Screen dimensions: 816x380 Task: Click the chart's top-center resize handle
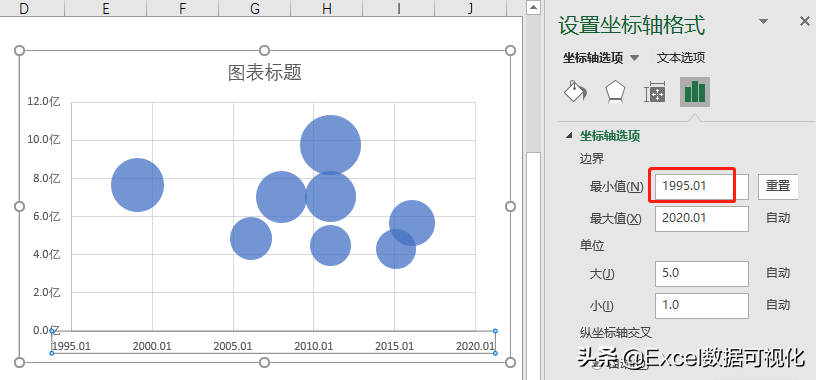pos(264,50)
